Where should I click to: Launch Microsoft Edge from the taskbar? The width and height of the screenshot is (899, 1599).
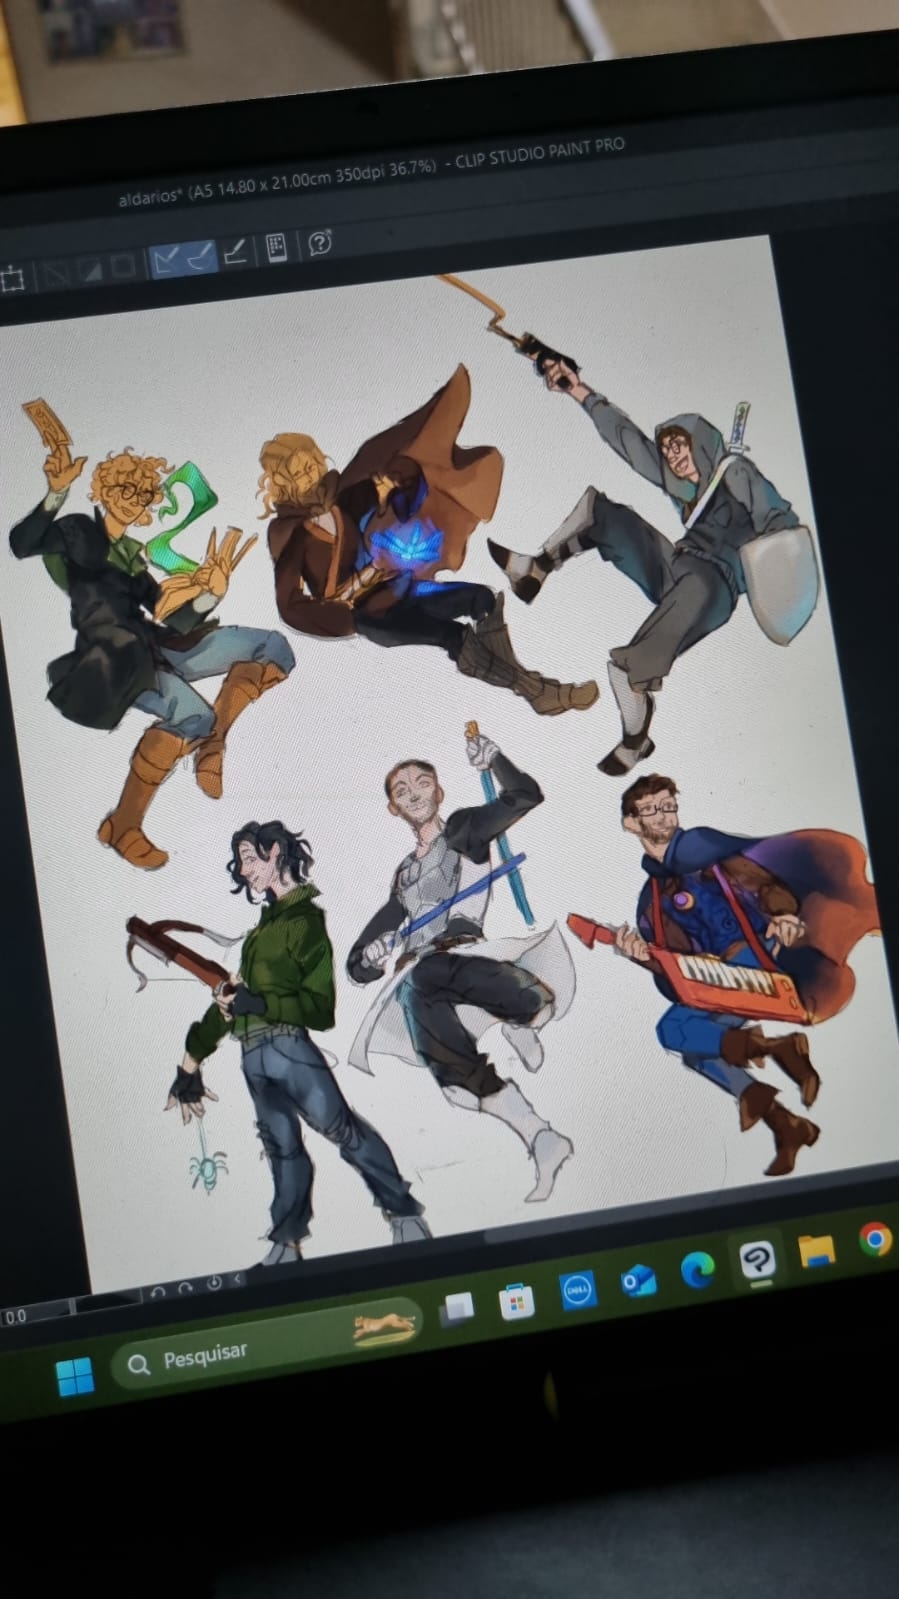[697, 1271]
